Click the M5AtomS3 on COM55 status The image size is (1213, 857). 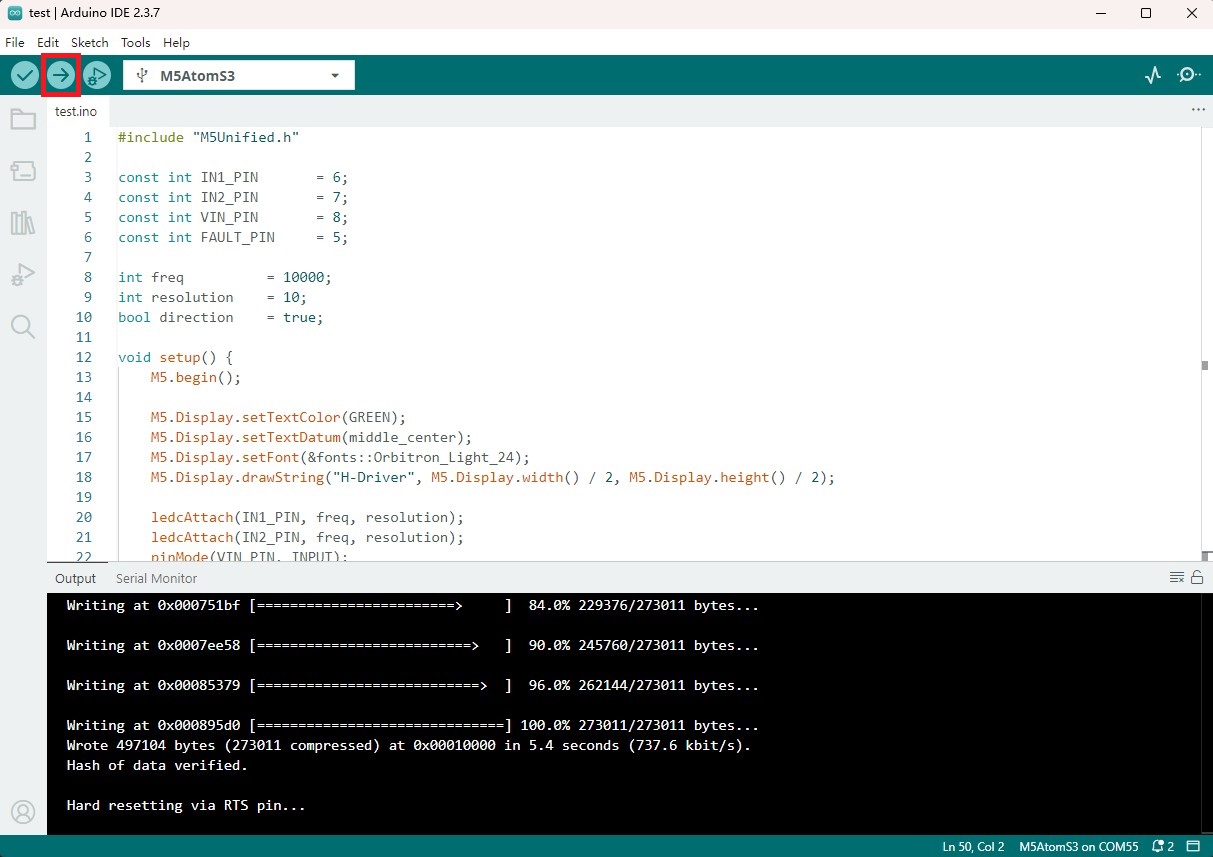[1078, 846]
